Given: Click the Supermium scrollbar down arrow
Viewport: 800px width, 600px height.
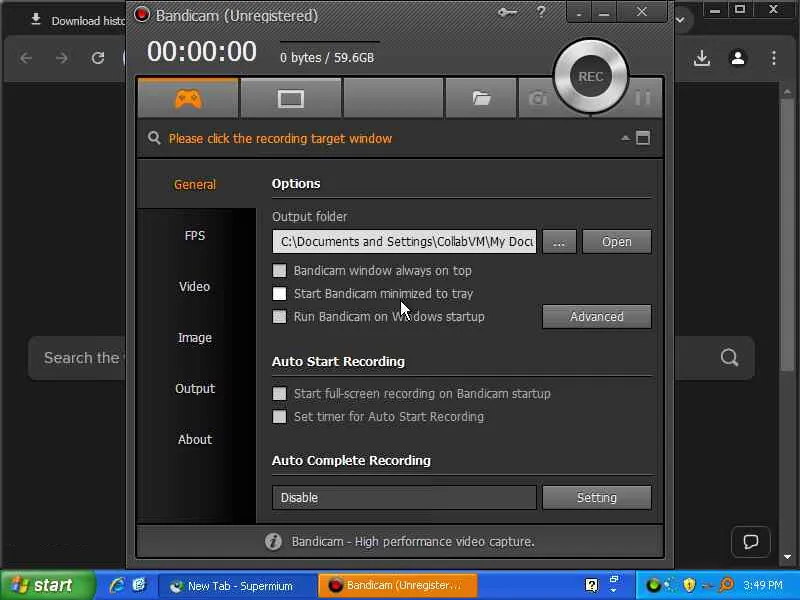Looking at the screenshot, I should point(787,557).
